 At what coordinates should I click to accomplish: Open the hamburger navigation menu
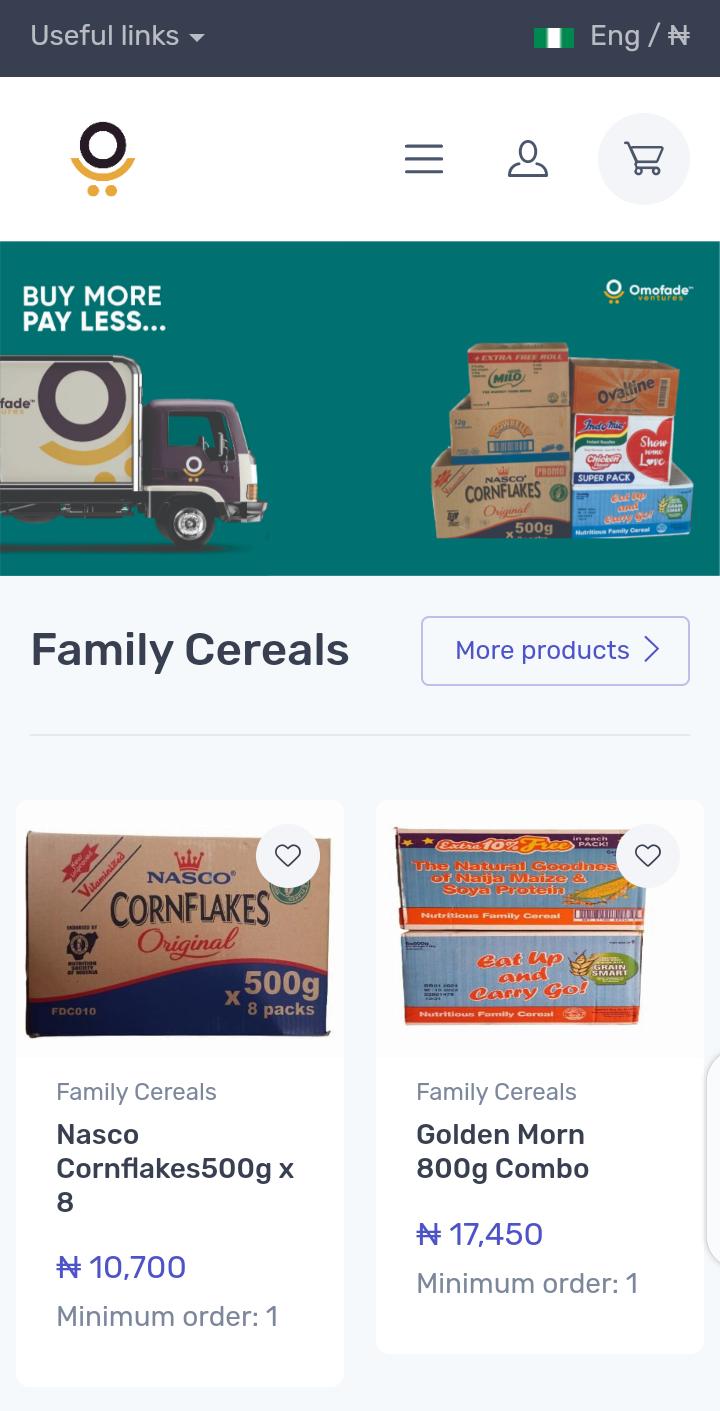(424, 159)
